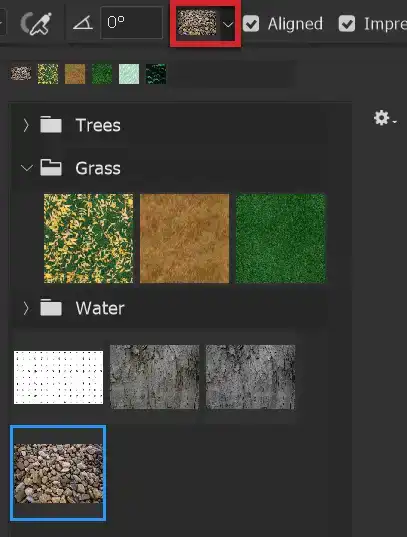Screen dimensions: 407x537
Task: Select the Grass group label
Action: point(98,168)
